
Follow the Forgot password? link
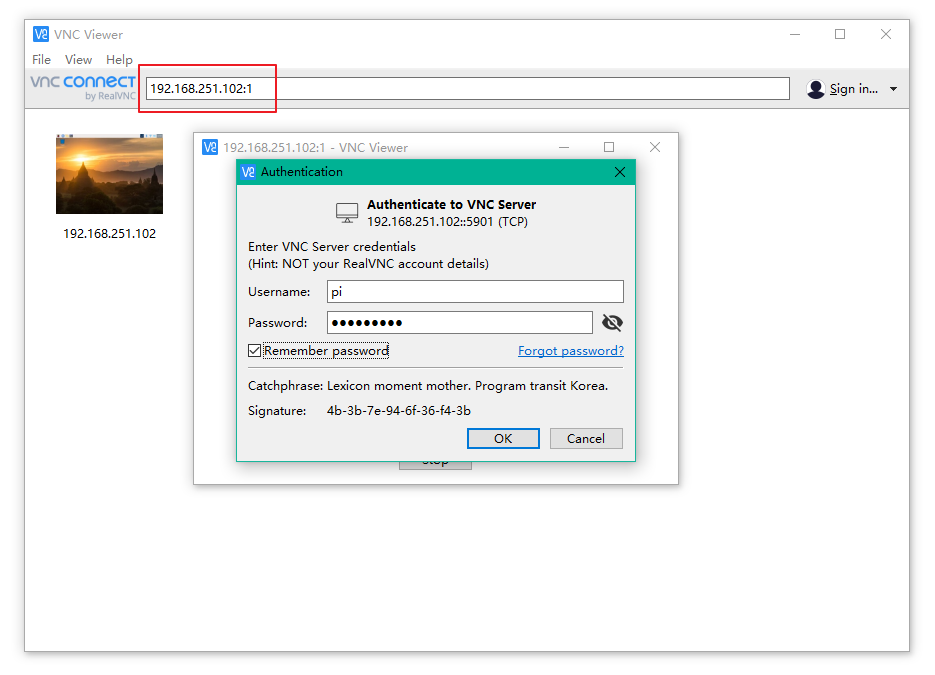[570, 351]
